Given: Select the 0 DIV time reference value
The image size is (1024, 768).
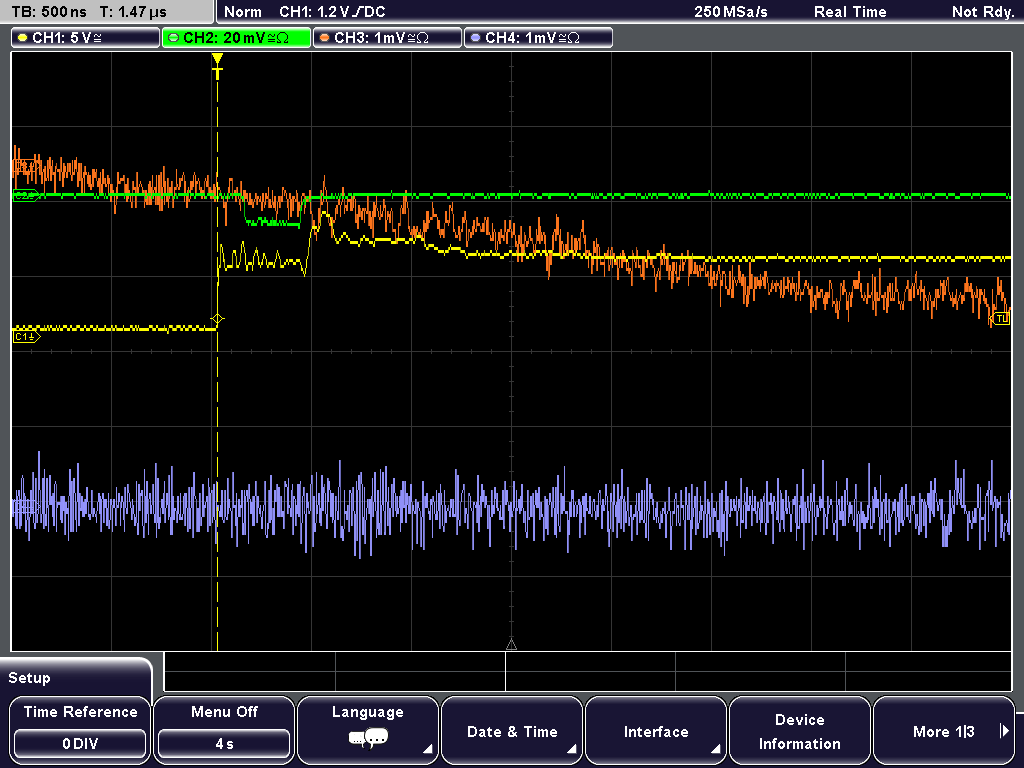Looking at the screenshot, I should coord(80,744).
